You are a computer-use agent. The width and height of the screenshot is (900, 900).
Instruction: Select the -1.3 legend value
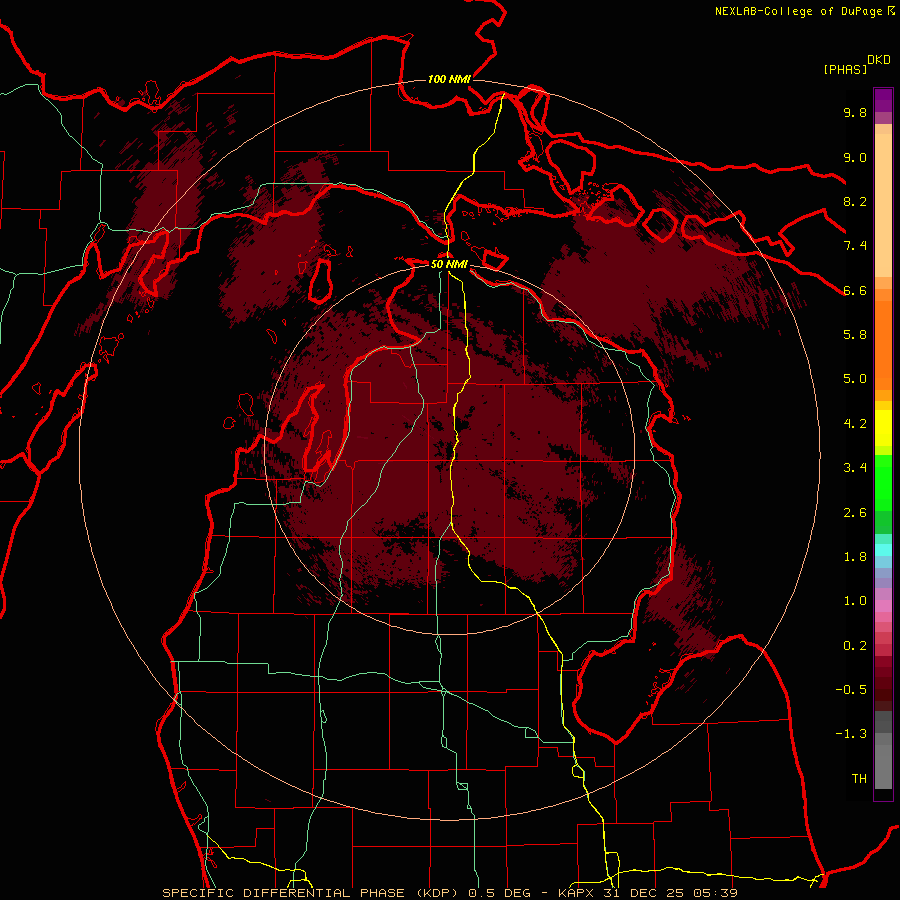[851, 734]
